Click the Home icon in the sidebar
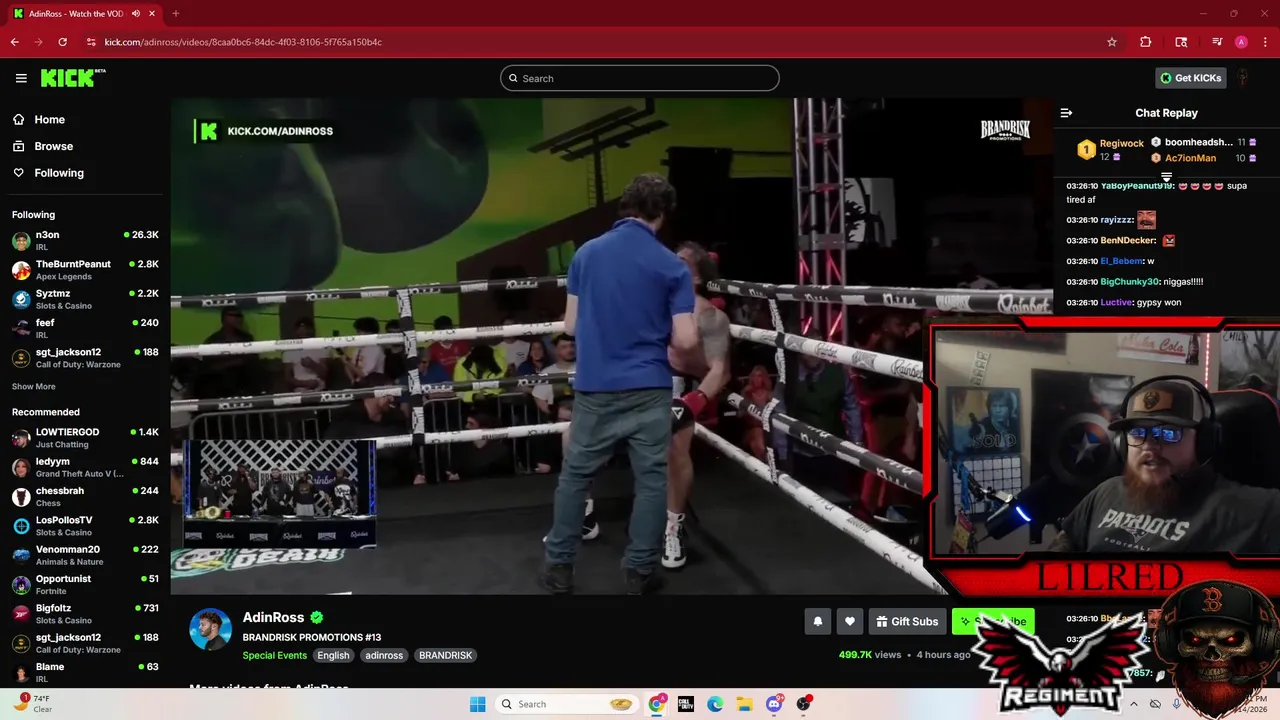 [19, 119]
